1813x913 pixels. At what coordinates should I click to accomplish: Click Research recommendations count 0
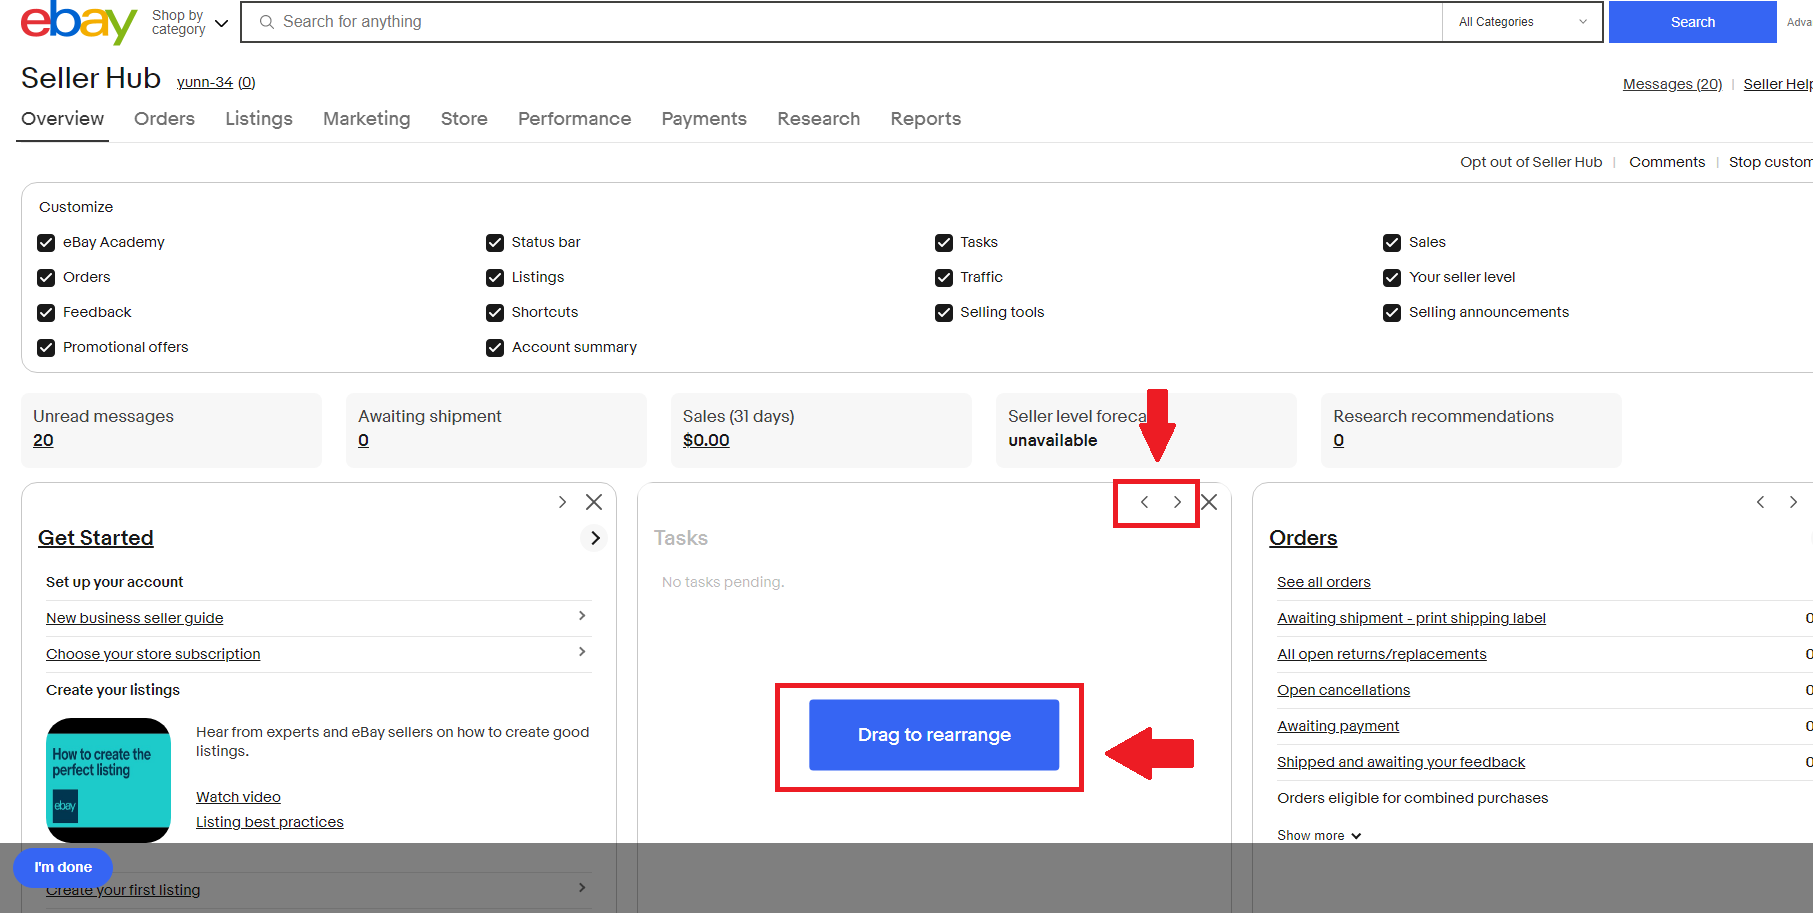[1338, 440]
